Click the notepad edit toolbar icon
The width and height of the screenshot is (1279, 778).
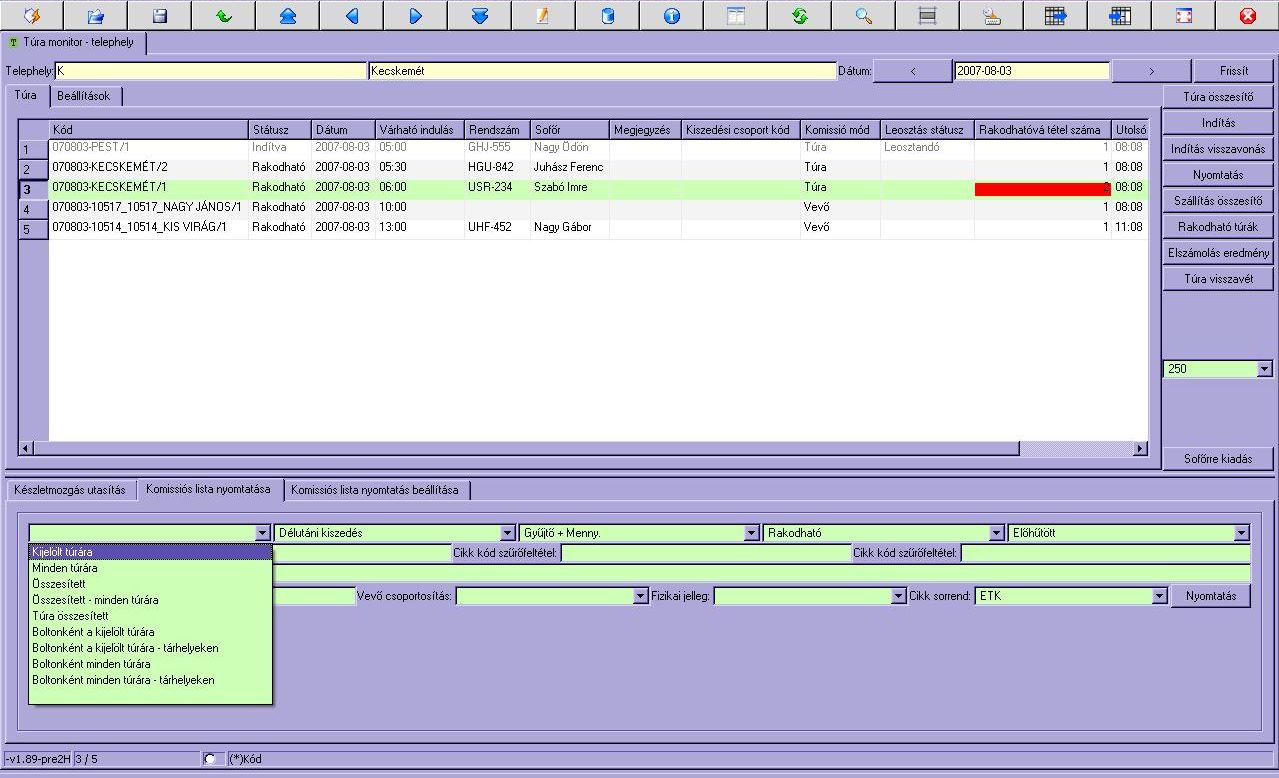pyautogui.click(x=543, y=15)
